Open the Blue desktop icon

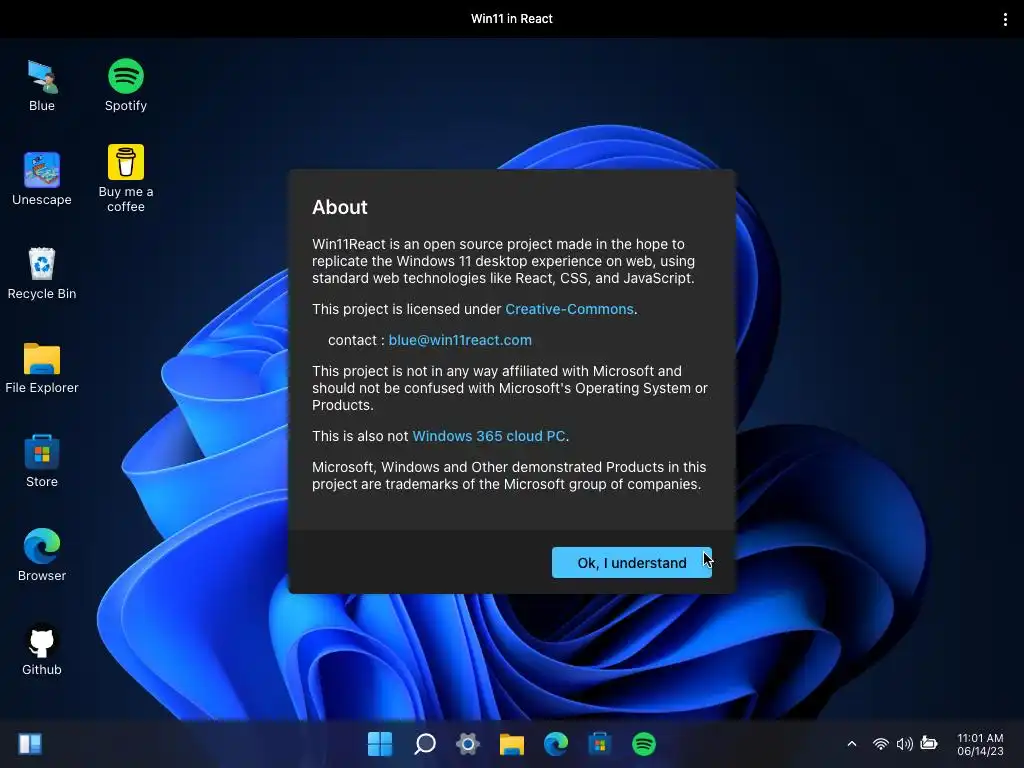tap(42, 85)
